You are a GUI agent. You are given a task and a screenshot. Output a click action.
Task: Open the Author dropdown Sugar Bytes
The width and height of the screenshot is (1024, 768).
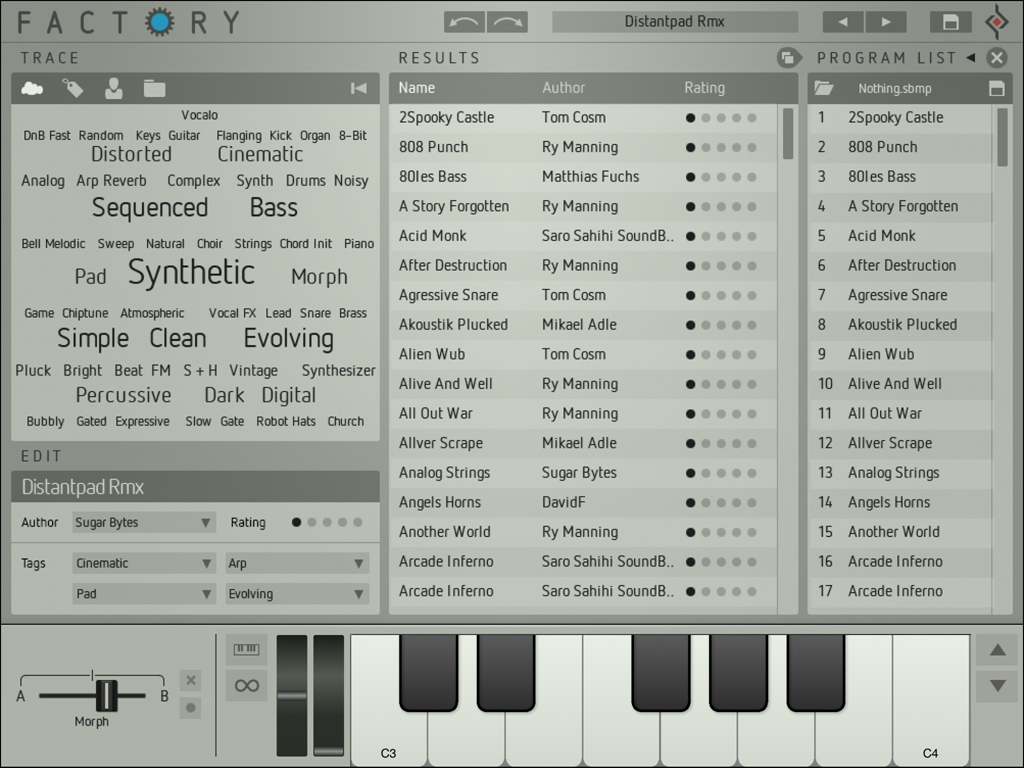click(x=144, y=522)
